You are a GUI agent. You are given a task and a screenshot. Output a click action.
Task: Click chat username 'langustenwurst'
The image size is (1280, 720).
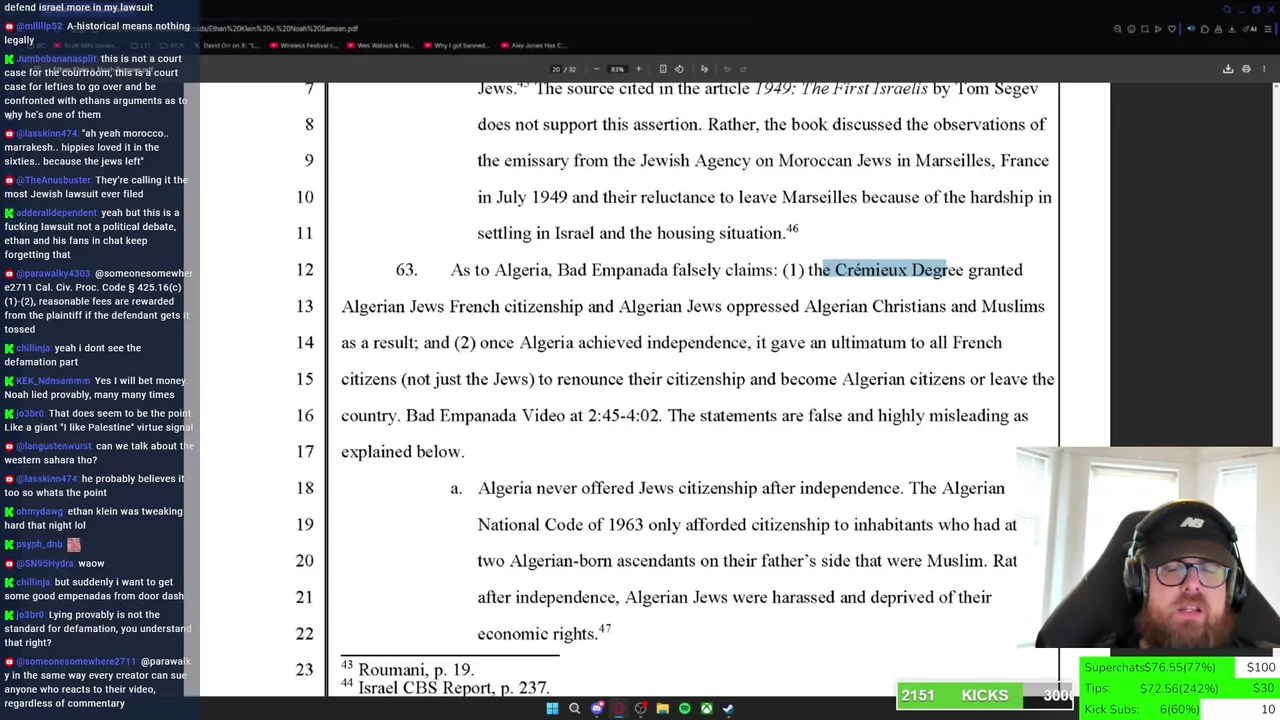(x=54, y=446)
